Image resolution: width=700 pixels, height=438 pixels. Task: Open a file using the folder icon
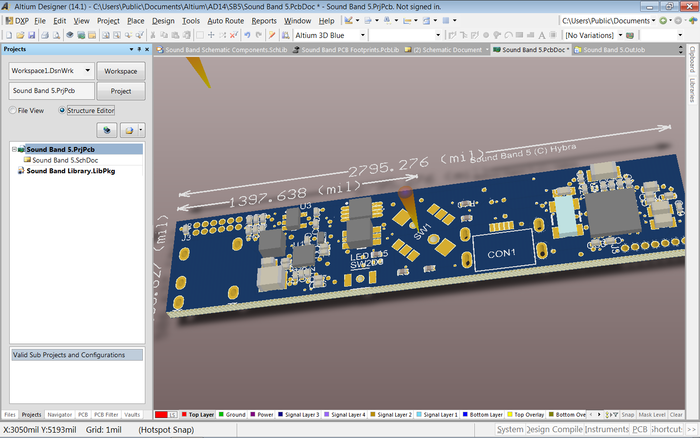(20, 35)
